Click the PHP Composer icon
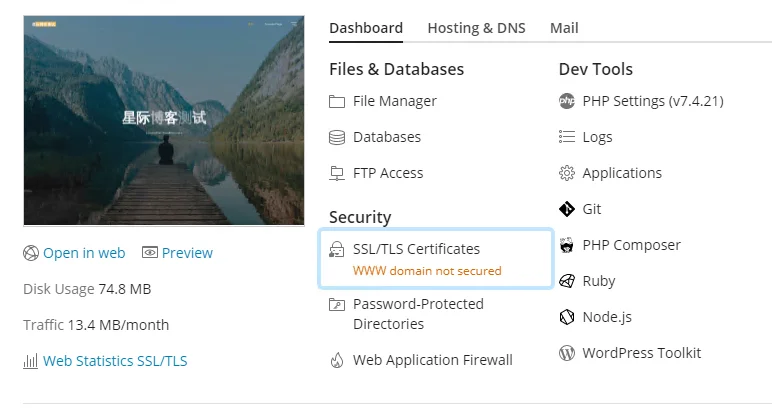The height and width of the screenshot is (411, 781). tap(567, 245)
